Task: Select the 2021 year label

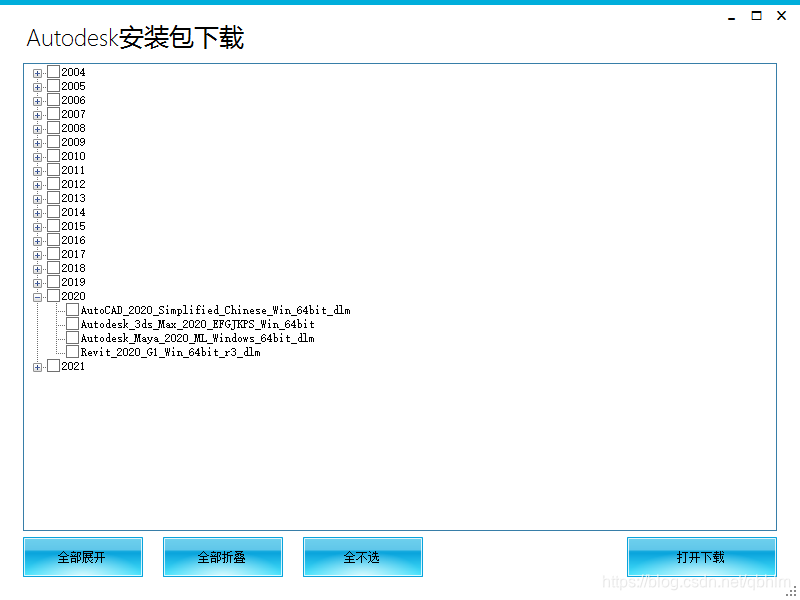Action: pyautogui.click(x=73, y=366)
